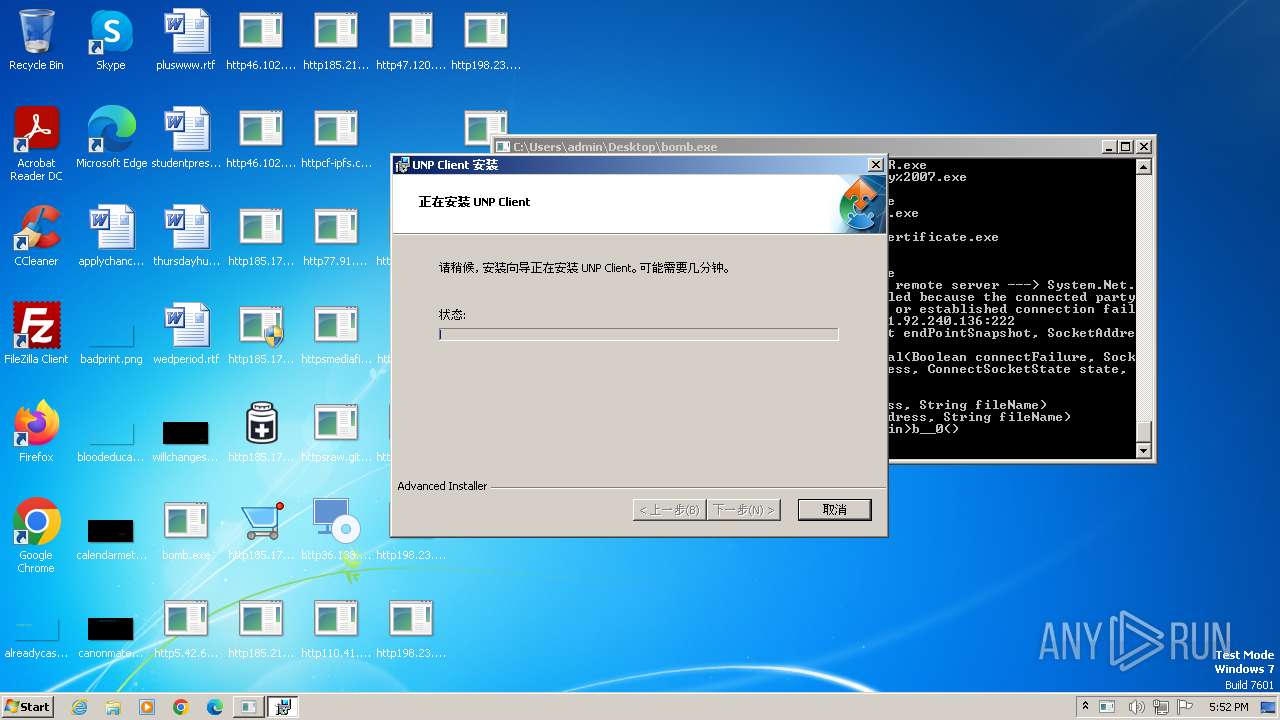
Task: Select the http47.120... desktop file
Action: coord(411,40)
